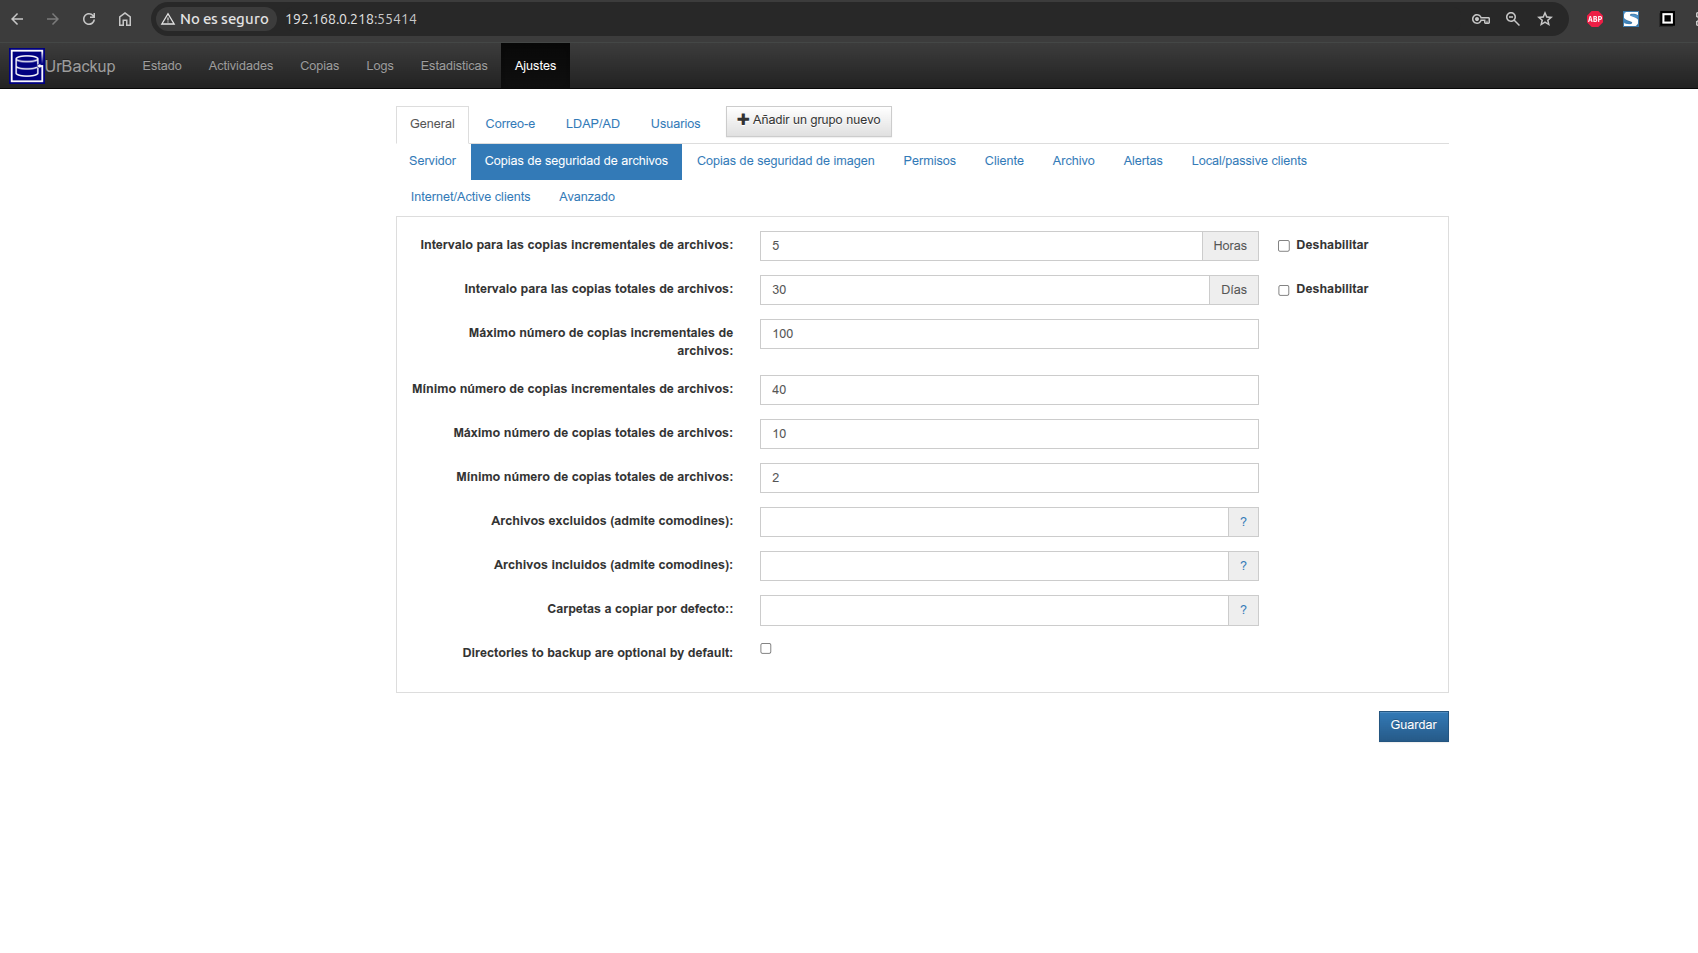Go to the Avanzado settings tab

[x=587, y=197]
